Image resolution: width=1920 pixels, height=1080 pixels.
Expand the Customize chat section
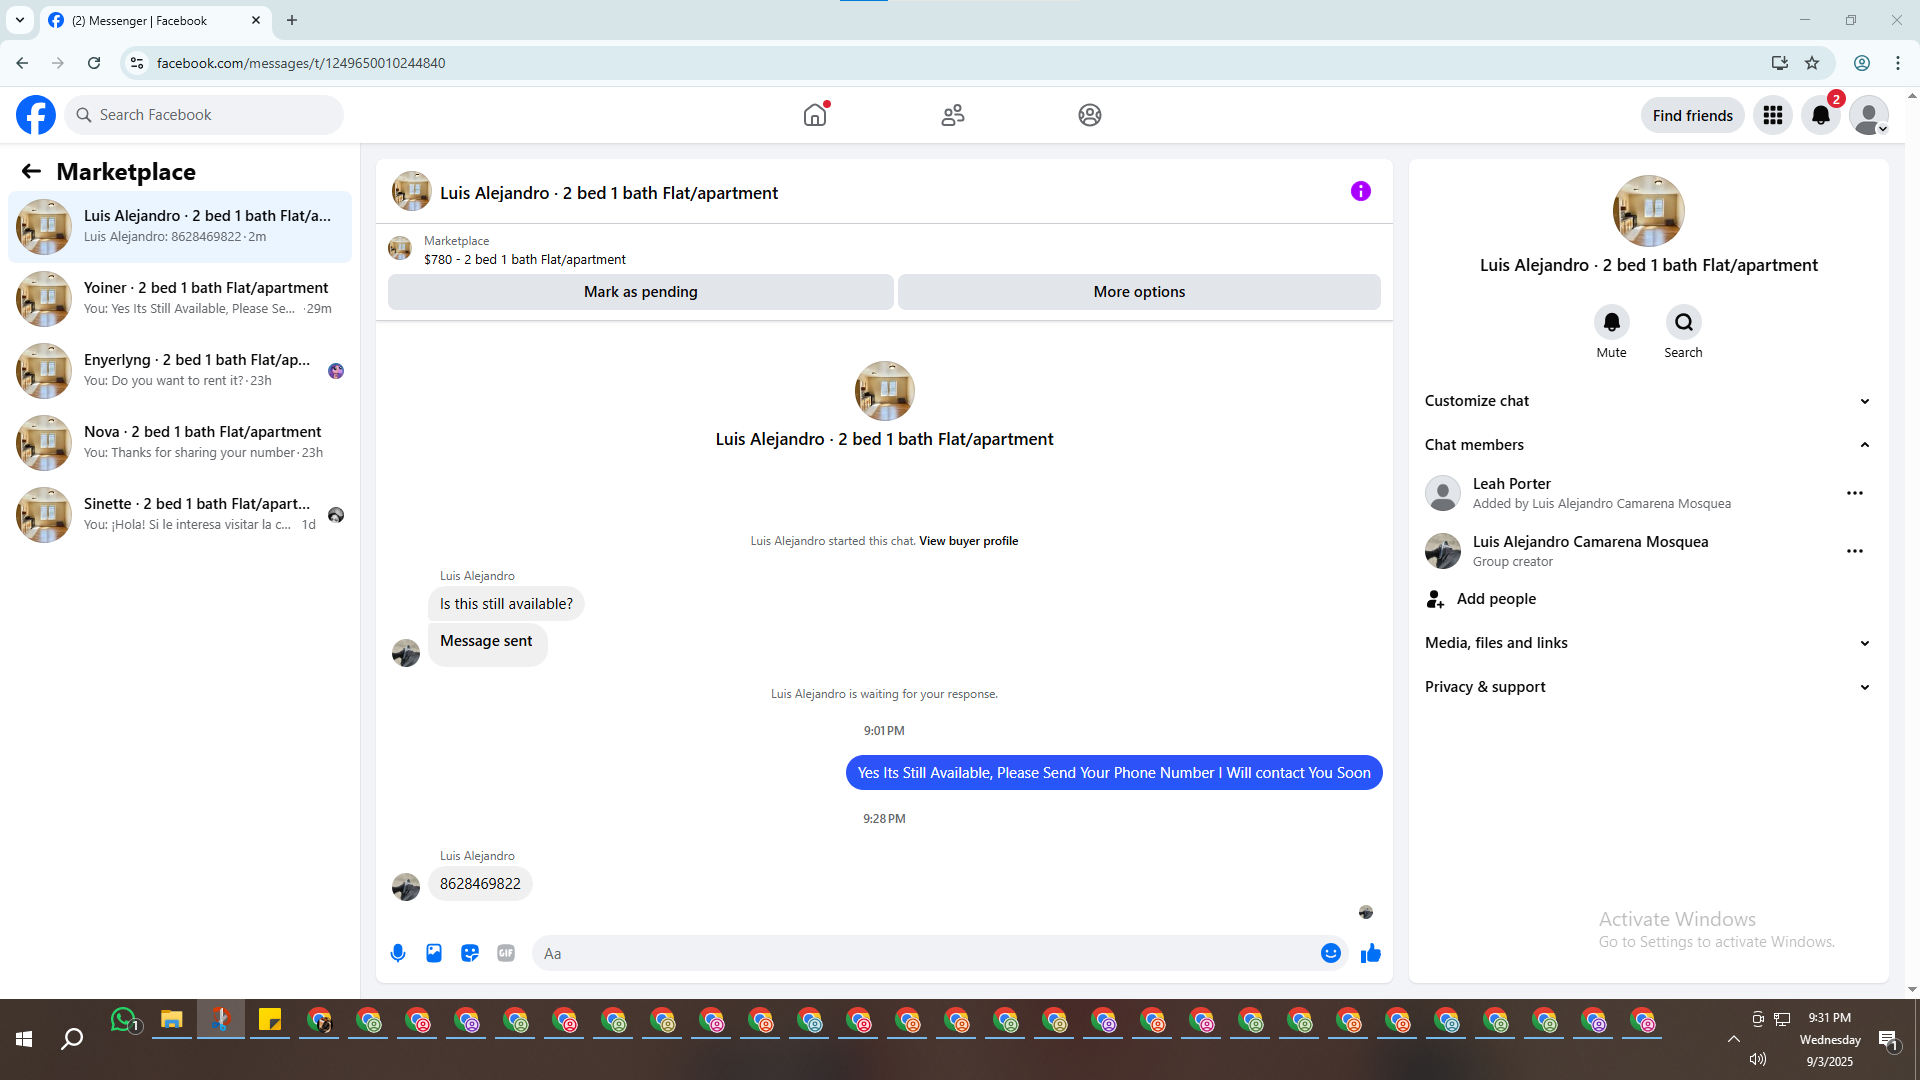coord(1649,401)
